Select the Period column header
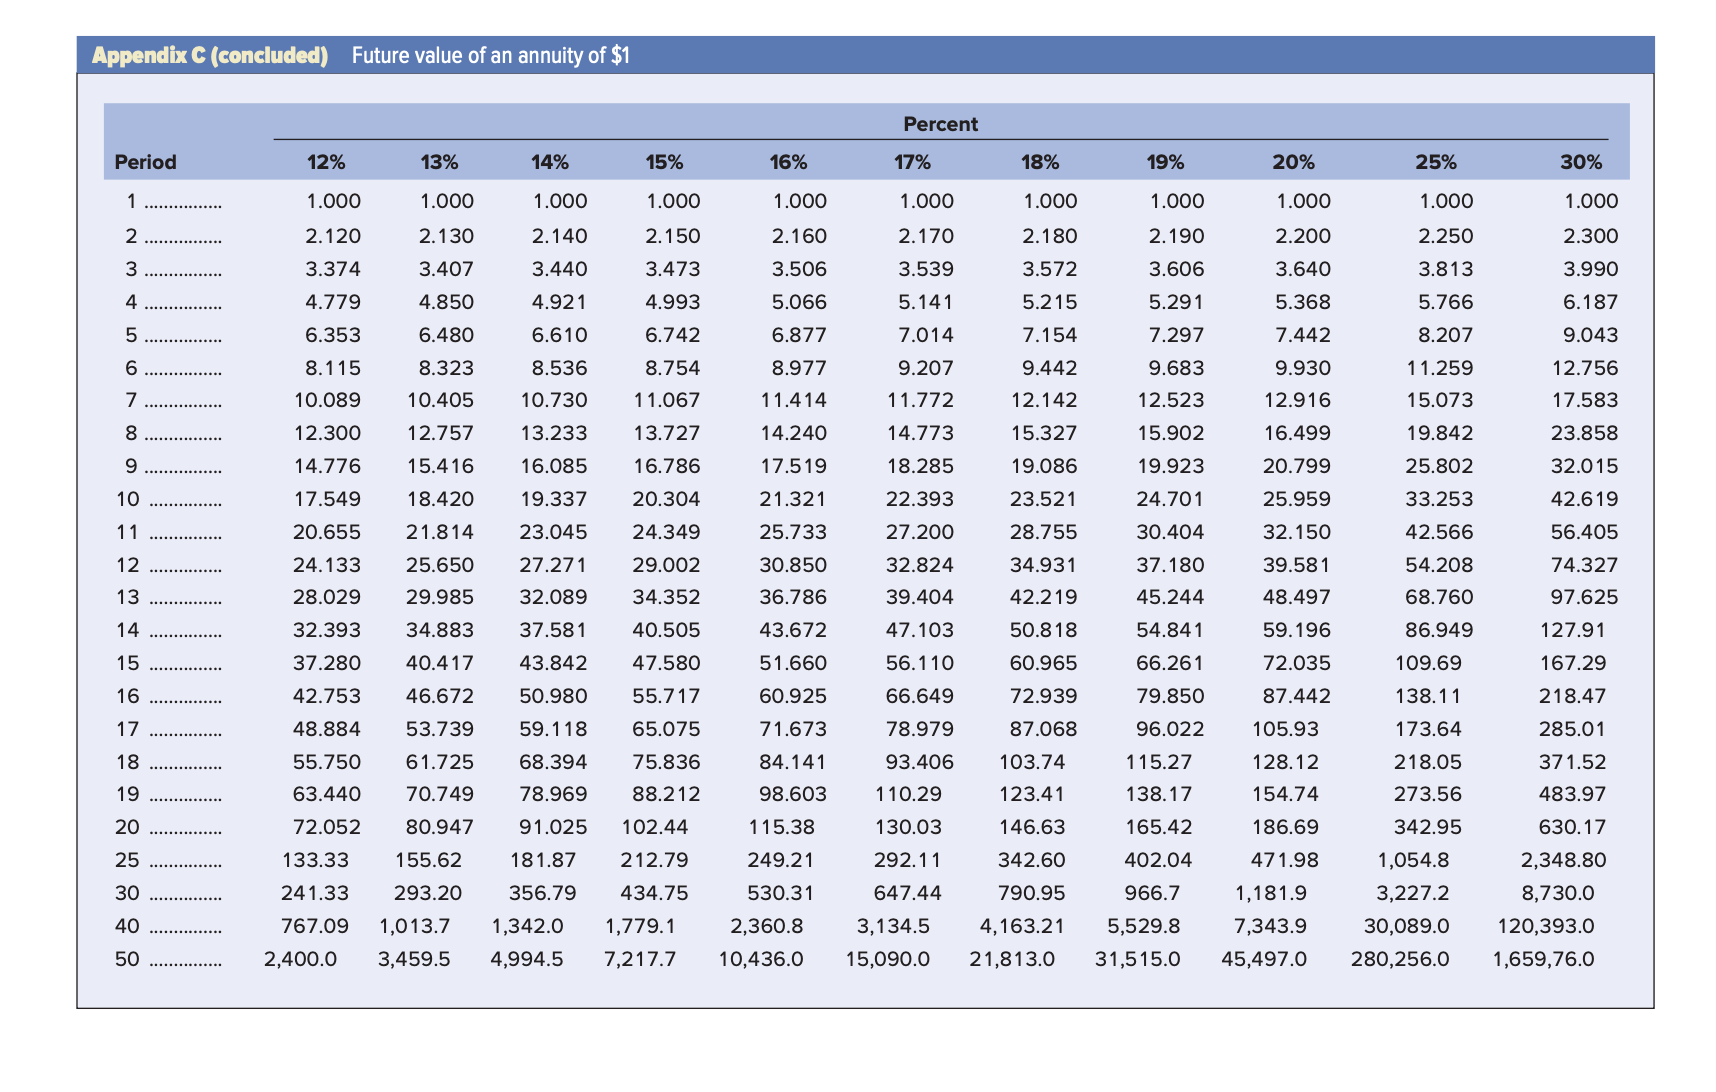 (x=145, y=161)
